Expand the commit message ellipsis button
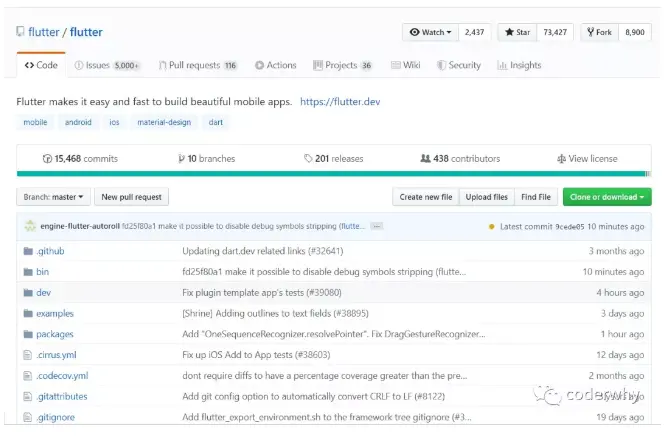Viewport: 667px width, 445px height. click(376, 226)
